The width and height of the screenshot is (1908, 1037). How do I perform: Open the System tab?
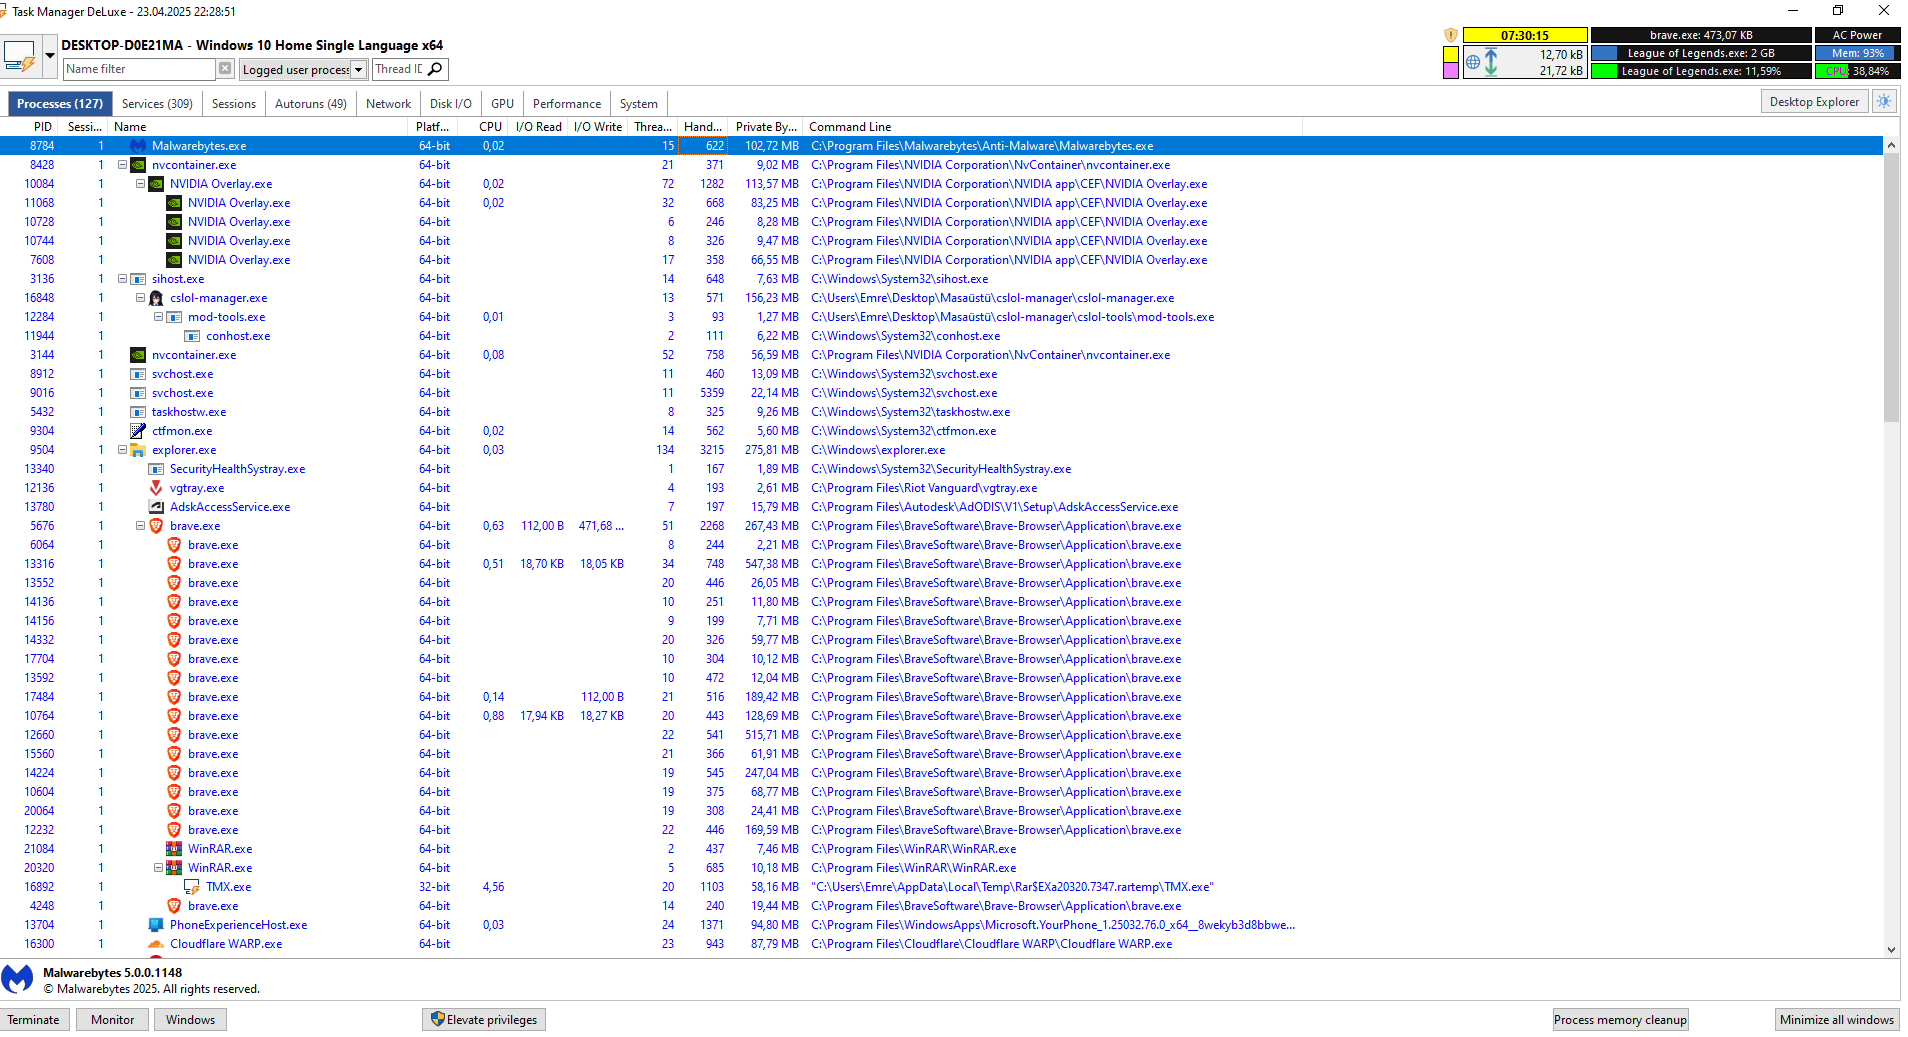tap(638, 103)
